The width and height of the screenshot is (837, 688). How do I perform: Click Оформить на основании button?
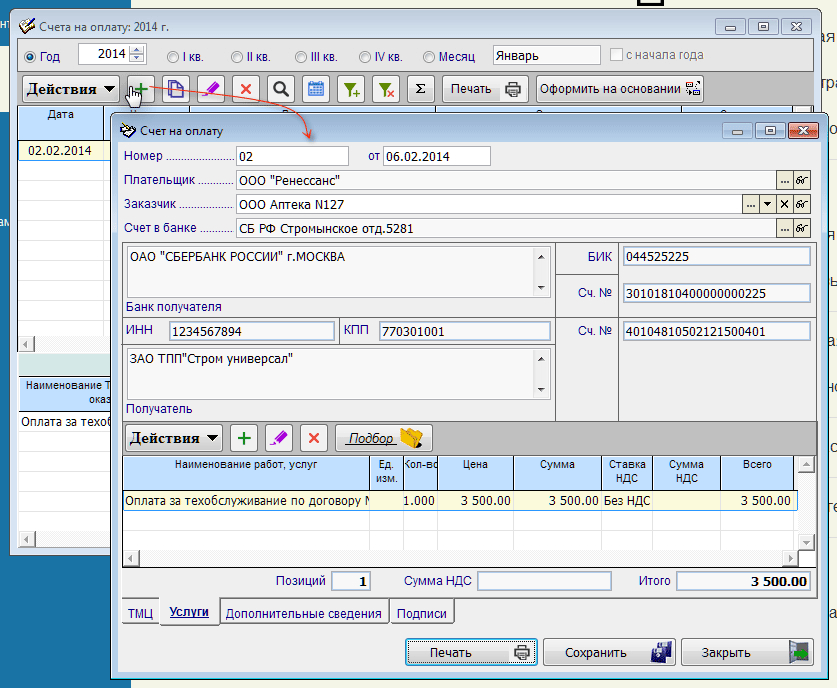620,89
